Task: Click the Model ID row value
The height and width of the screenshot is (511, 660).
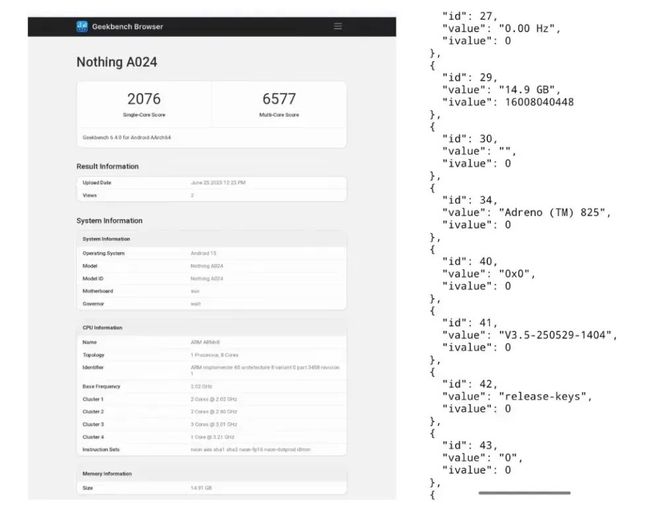Action: (x=207, y=279)
